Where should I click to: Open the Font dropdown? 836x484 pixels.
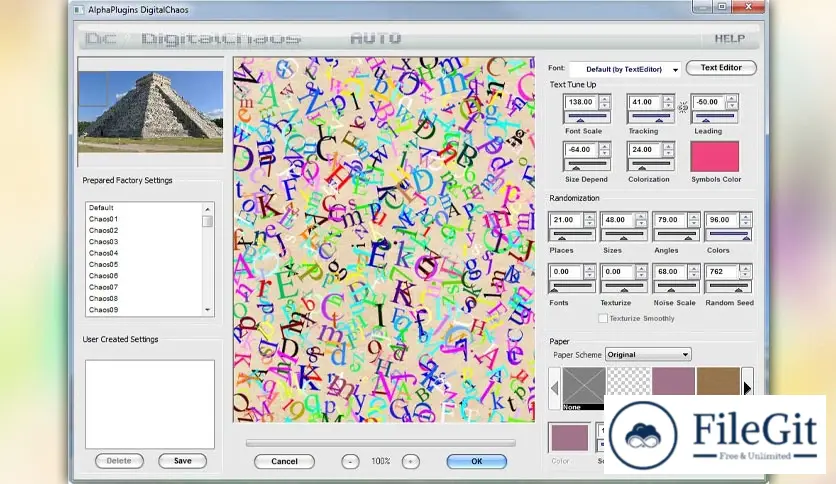click(x=625, y=69)
